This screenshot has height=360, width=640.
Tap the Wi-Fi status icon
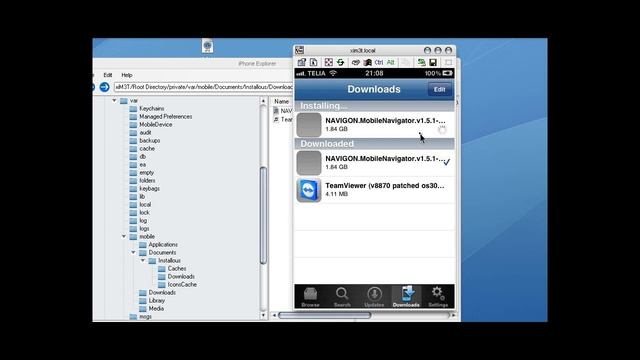333,73
